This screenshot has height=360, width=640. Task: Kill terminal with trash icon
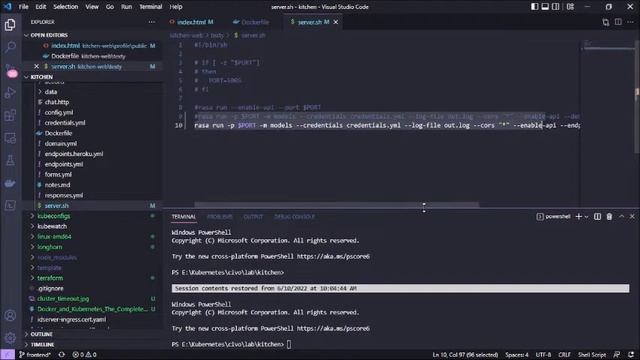609,217
